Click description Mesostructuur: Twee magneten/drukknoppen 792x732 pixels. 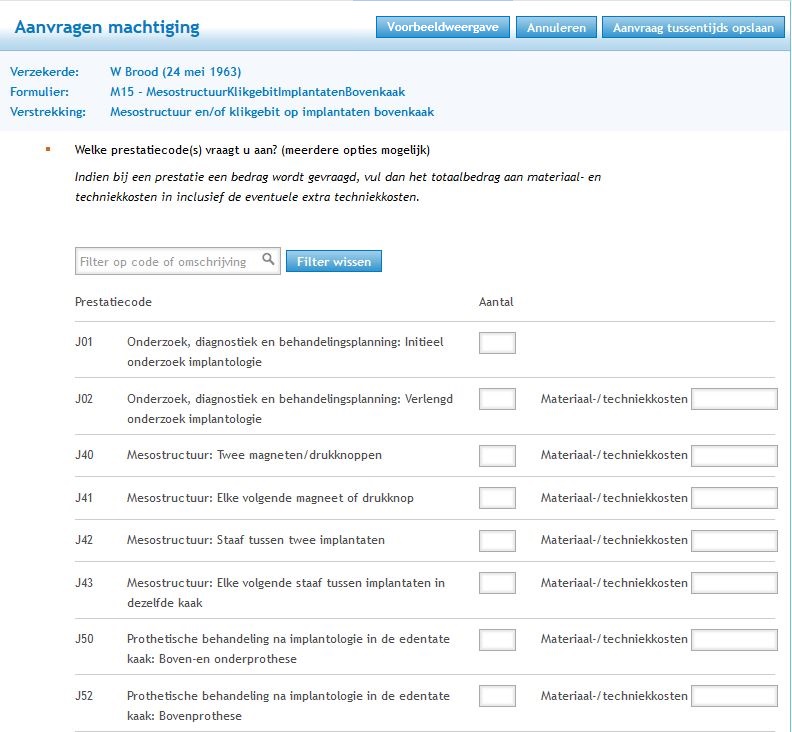[x=254, y=455]
